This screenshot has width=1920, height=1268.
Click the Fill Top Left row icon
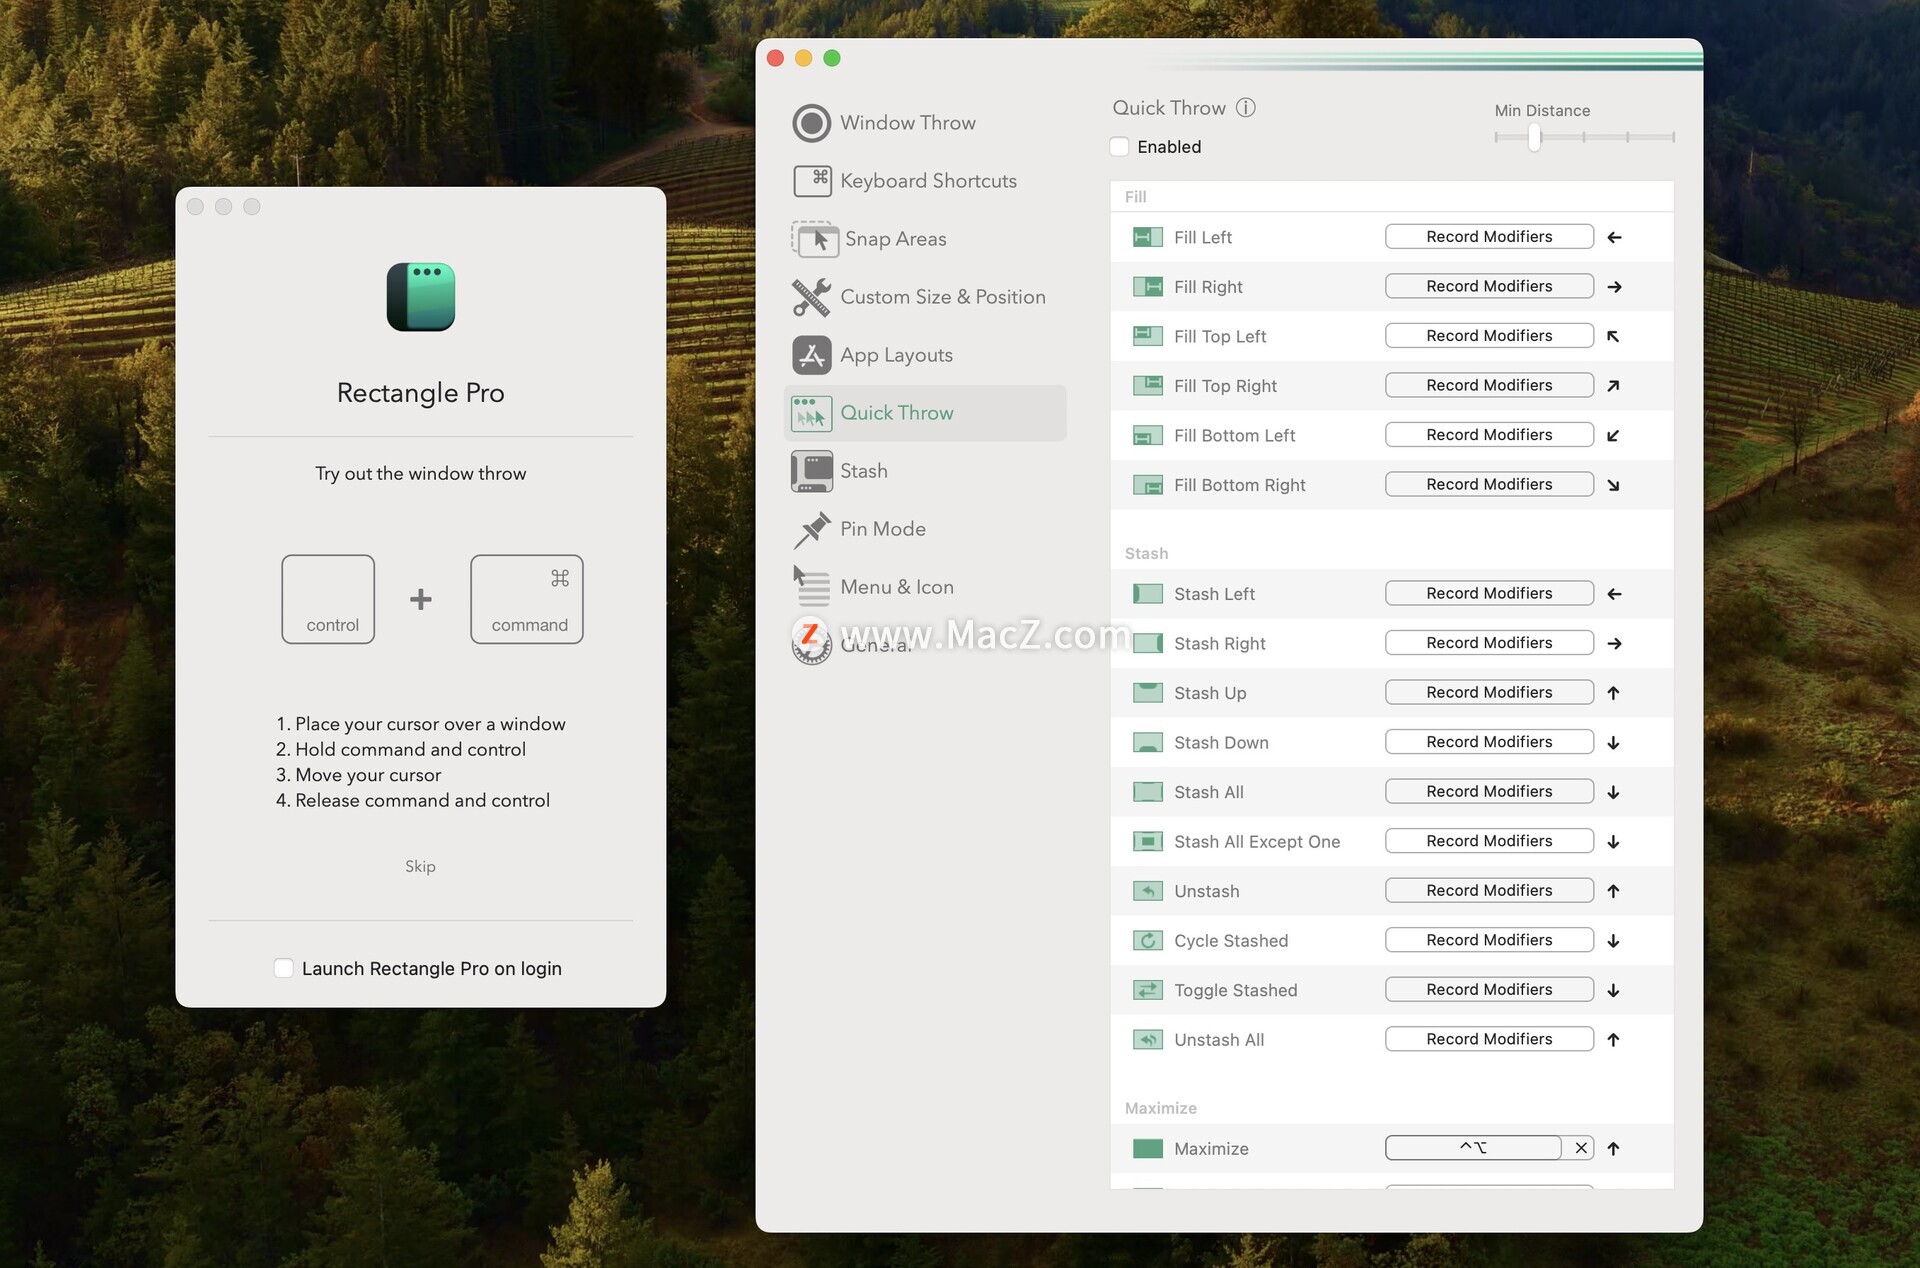coord(1147,336)
